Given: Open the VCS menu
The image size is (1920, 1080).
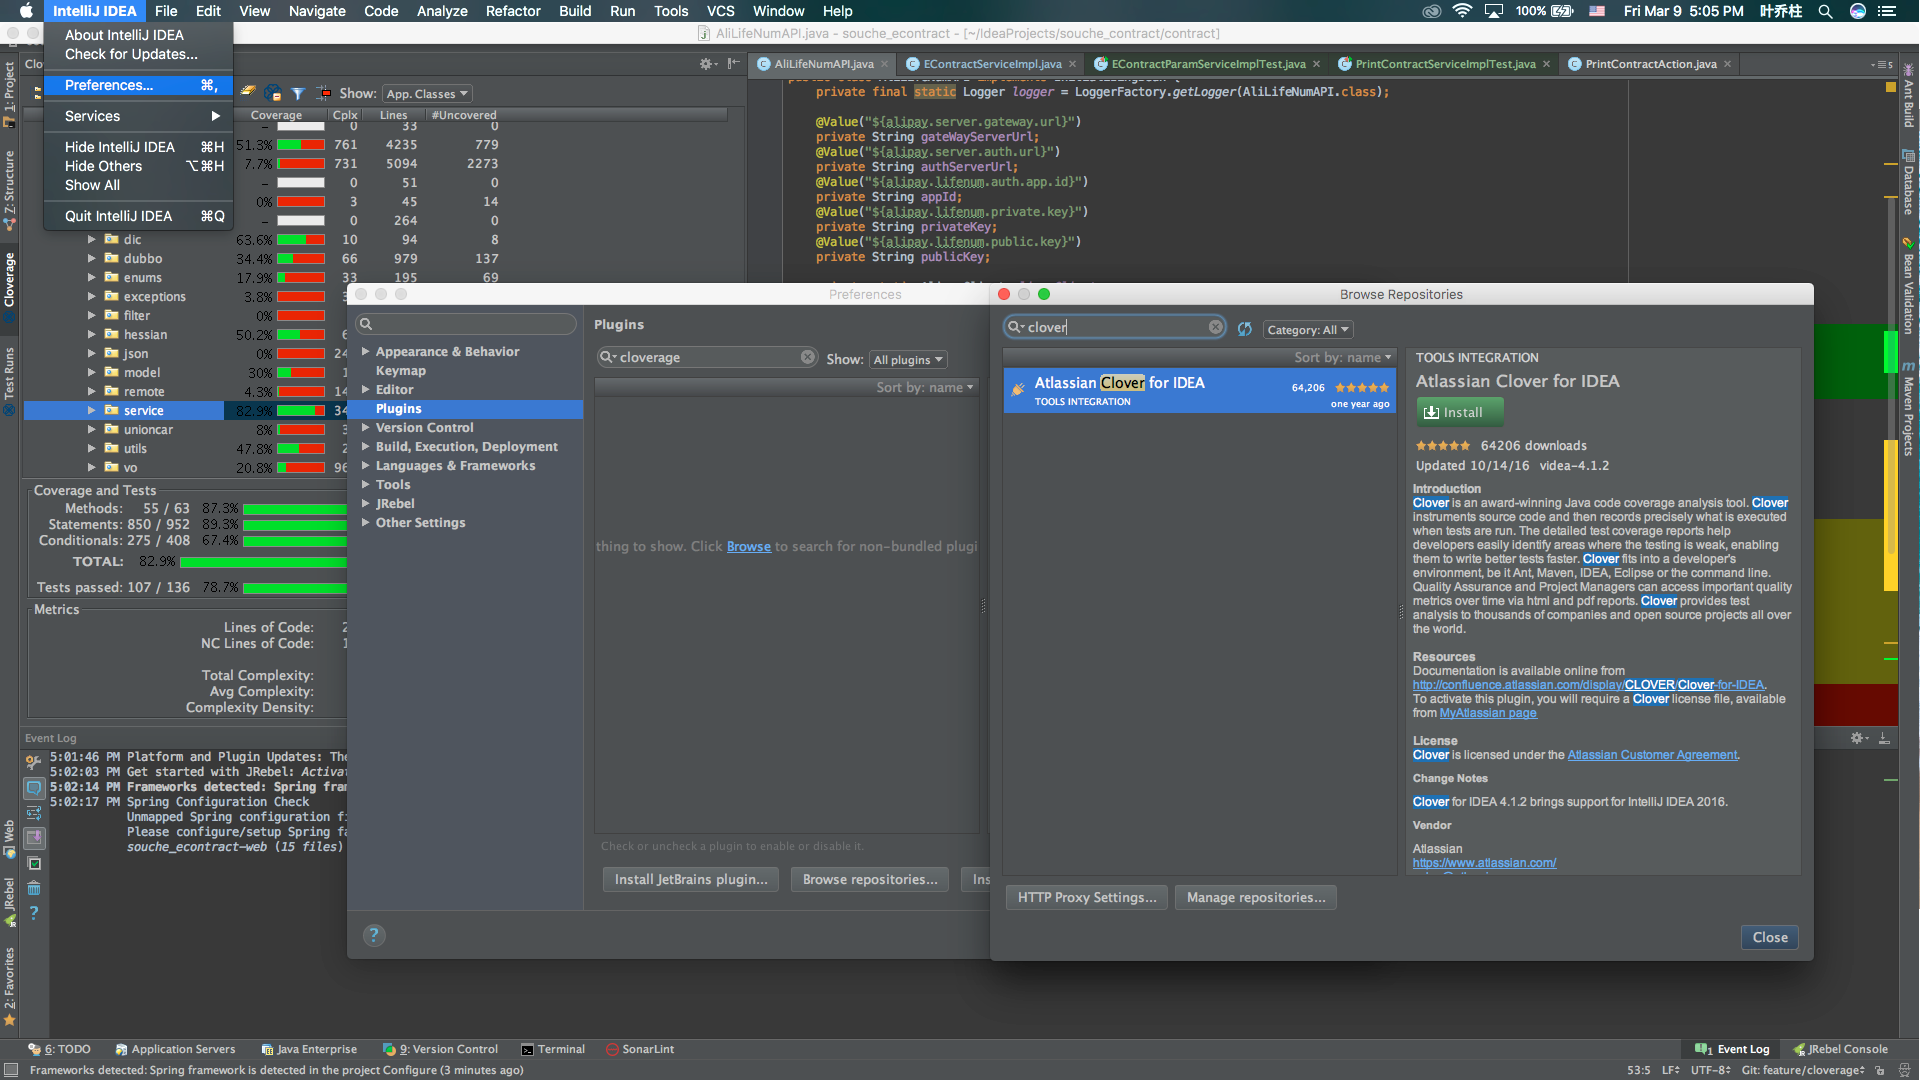Looking at the screenshot, I should point(720,11).
